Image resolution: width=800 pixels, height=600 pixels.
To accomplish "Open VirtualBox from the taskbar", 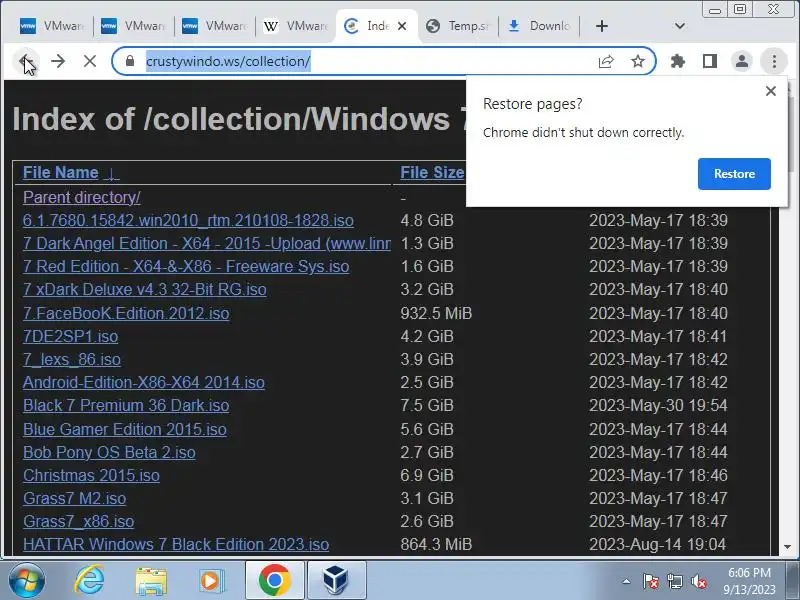I will tap(336, 581).
